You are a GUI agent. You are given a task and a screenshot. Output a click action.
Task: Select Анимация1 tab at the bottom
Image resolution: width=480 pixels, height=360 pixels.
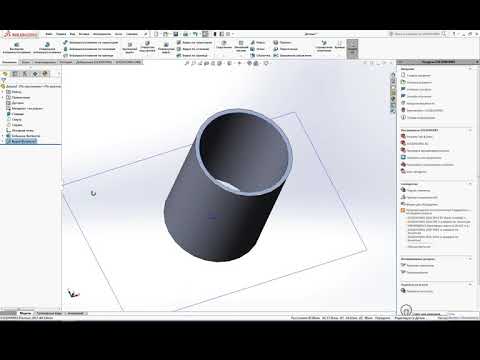[76, 313]
